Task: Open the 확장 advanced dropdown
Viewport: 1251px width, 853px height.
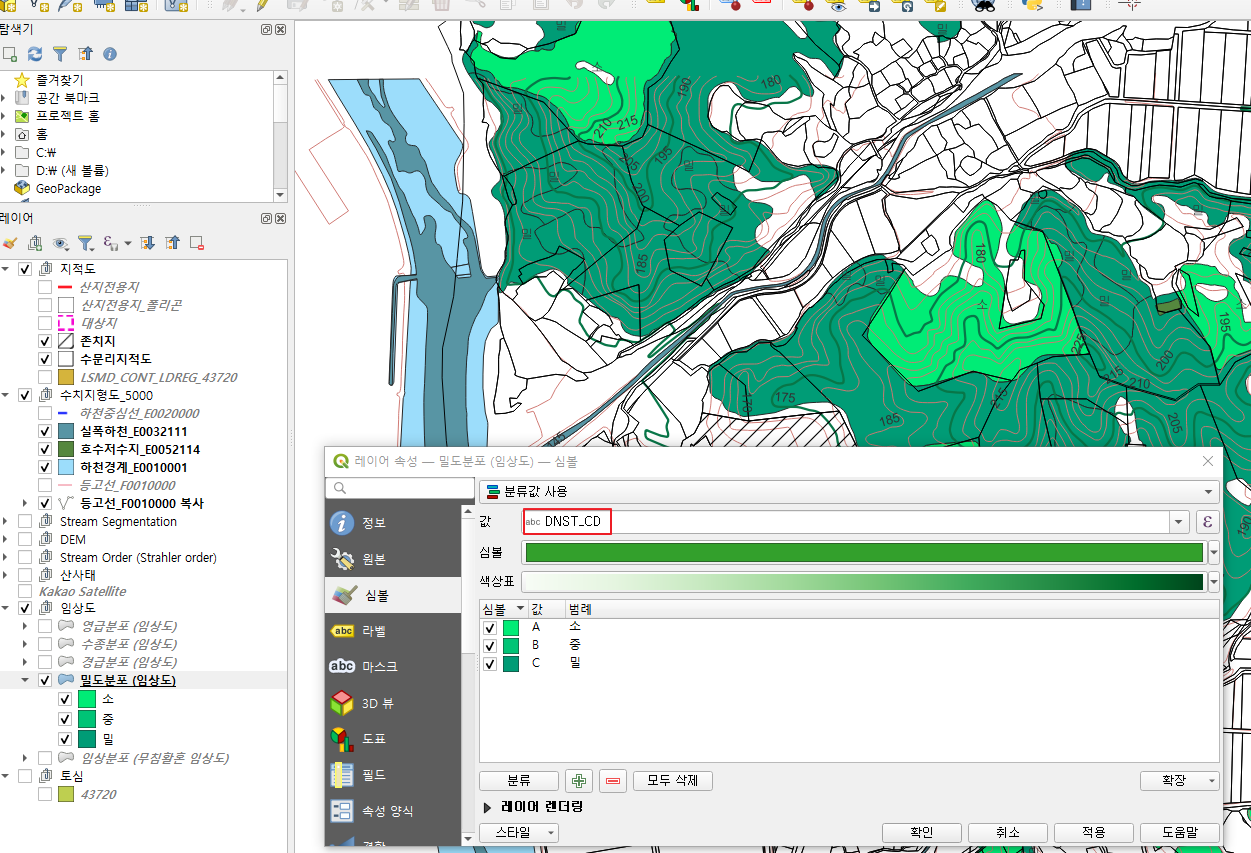Action: pyautogui.click(x=1180, y=781)
